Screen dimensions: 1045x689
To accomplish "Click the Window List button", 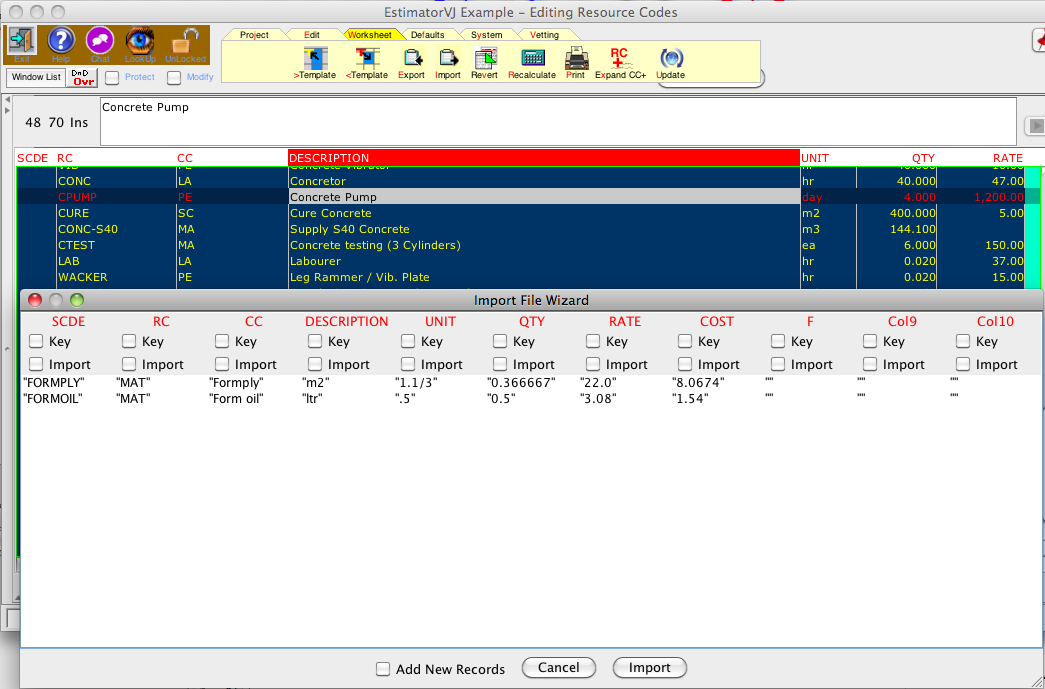I will [x=36, y=77].
